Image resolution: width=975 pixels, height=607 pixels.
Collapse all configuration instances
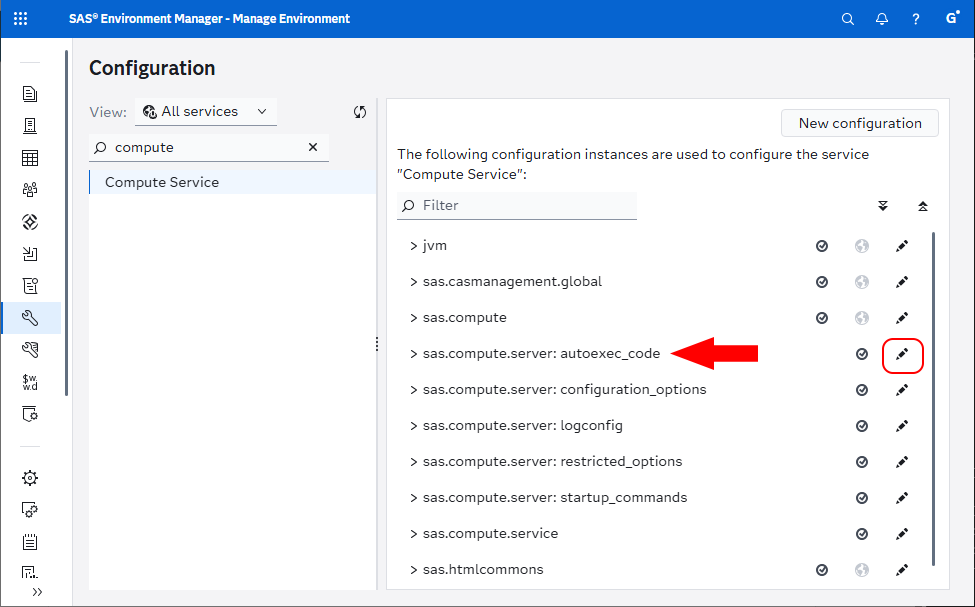(x=923, y=206)
